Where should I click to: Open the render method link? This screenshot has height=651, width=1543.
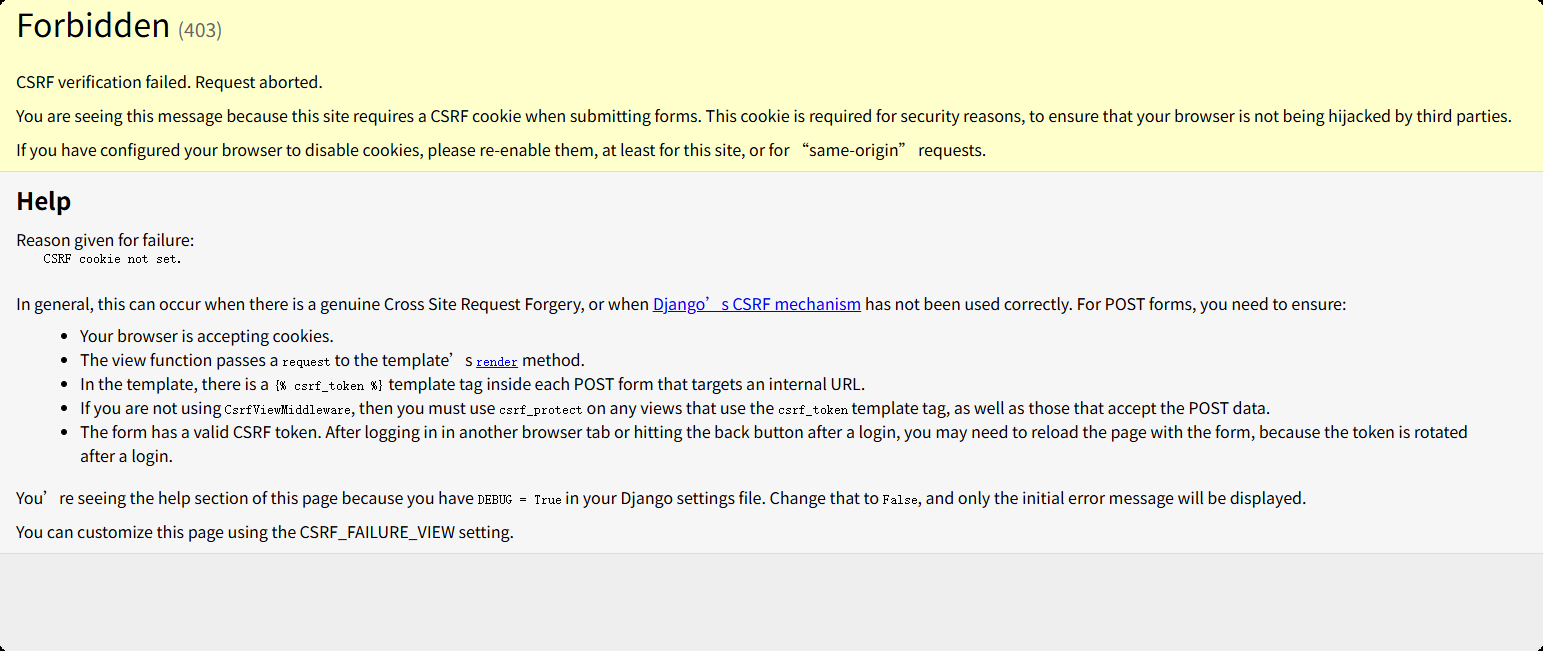[x=496, y=361]
